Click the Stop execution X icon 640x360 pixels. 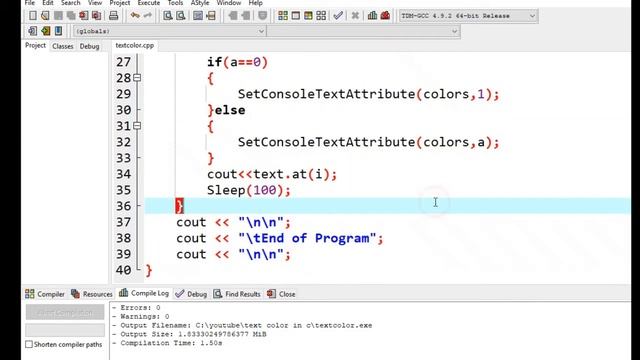pyautogui.click(x=355, y=16)
